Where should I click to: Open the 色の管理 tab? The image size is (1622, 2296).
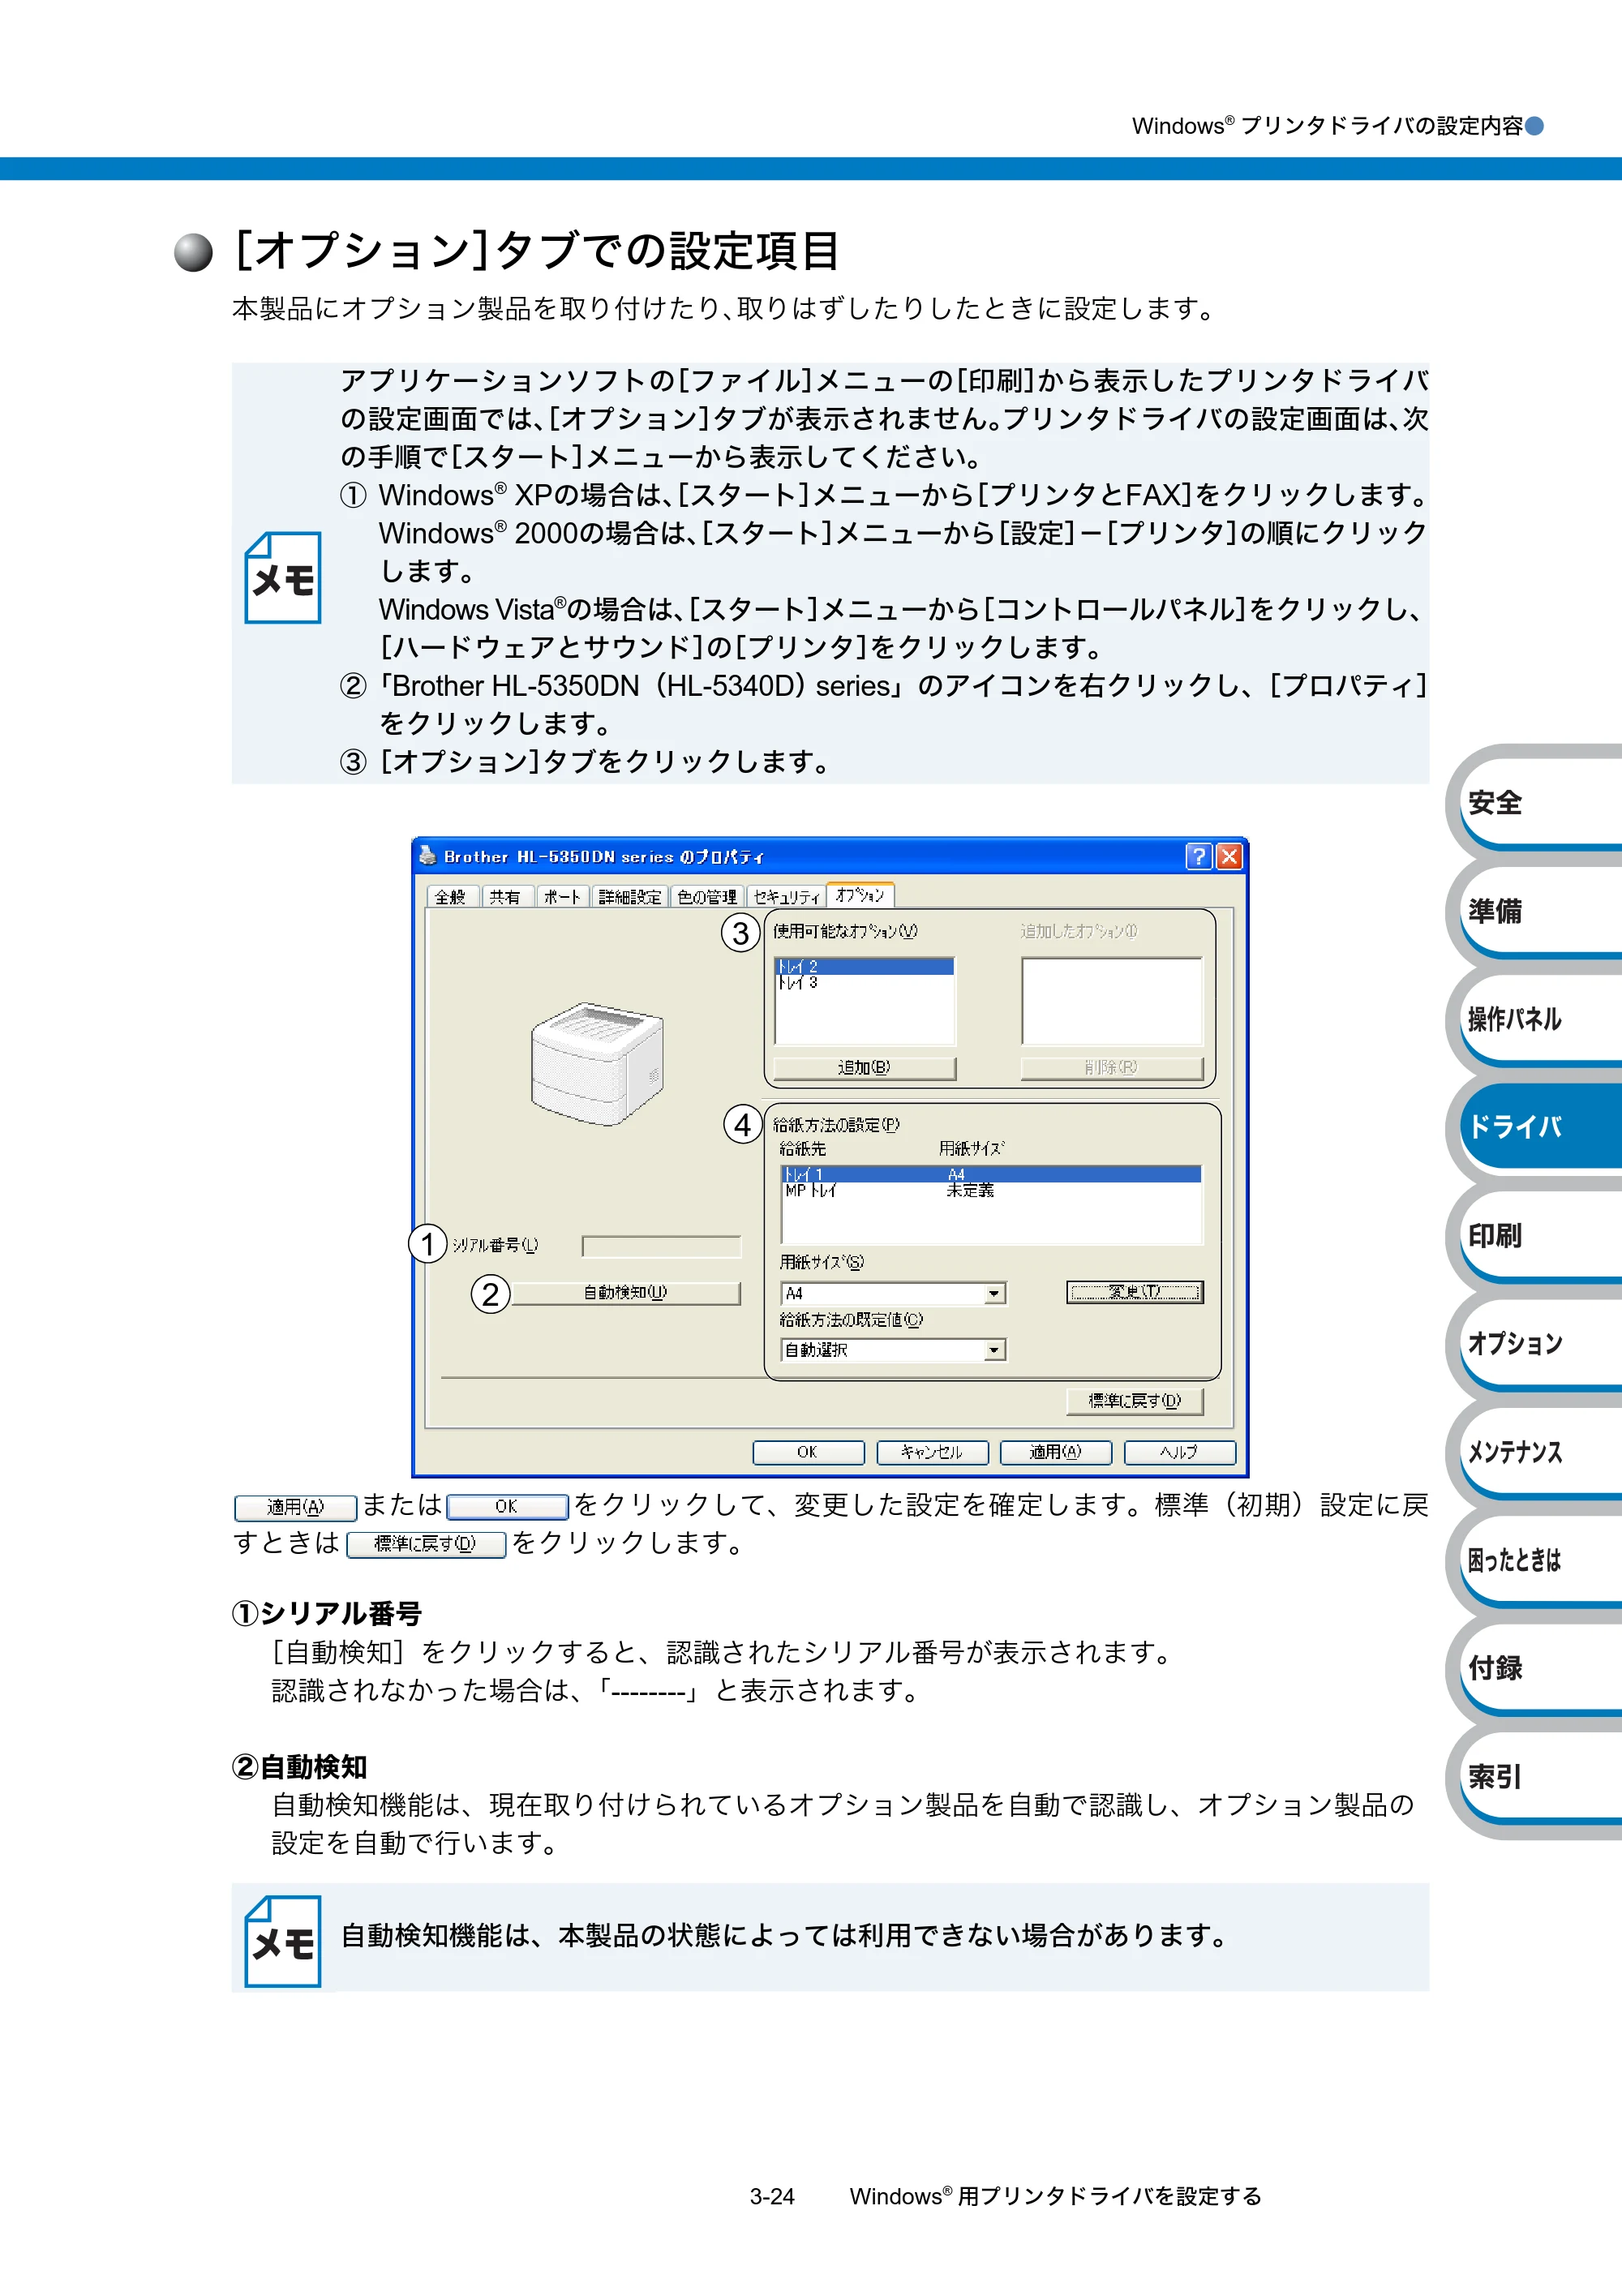tap(706, 897)
